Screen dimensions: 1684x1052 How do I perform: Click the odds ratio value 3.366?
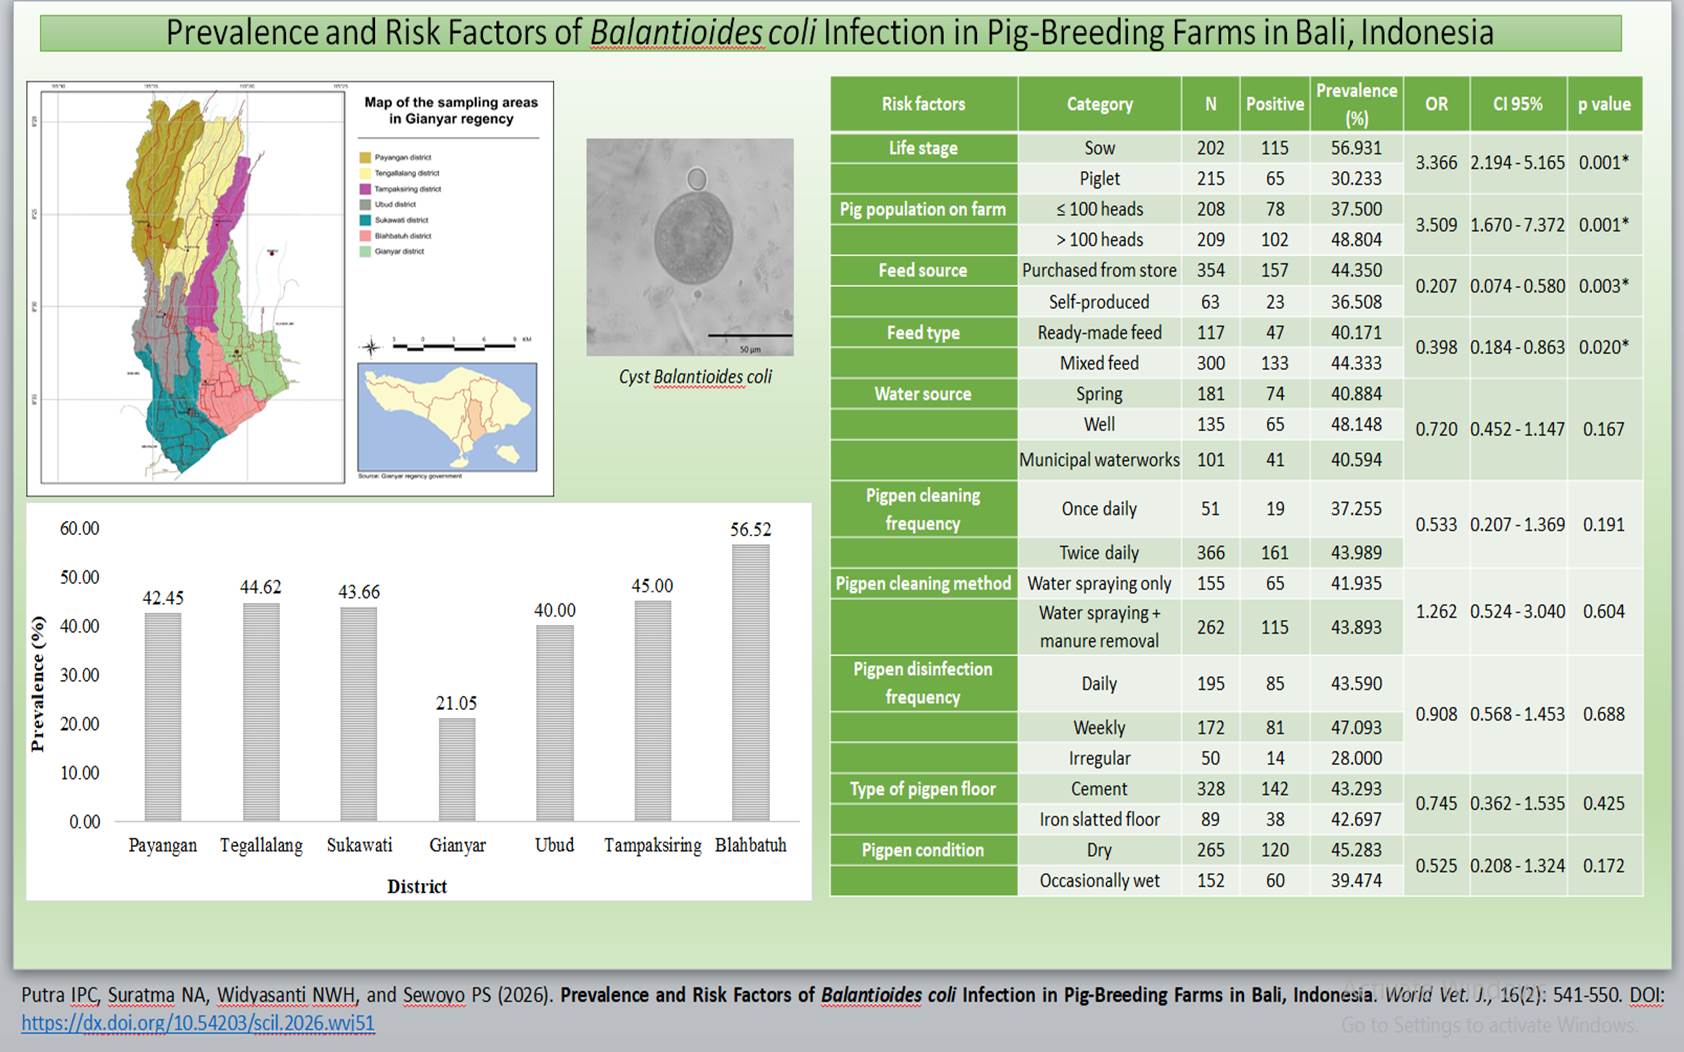[x=1436, y=163]
